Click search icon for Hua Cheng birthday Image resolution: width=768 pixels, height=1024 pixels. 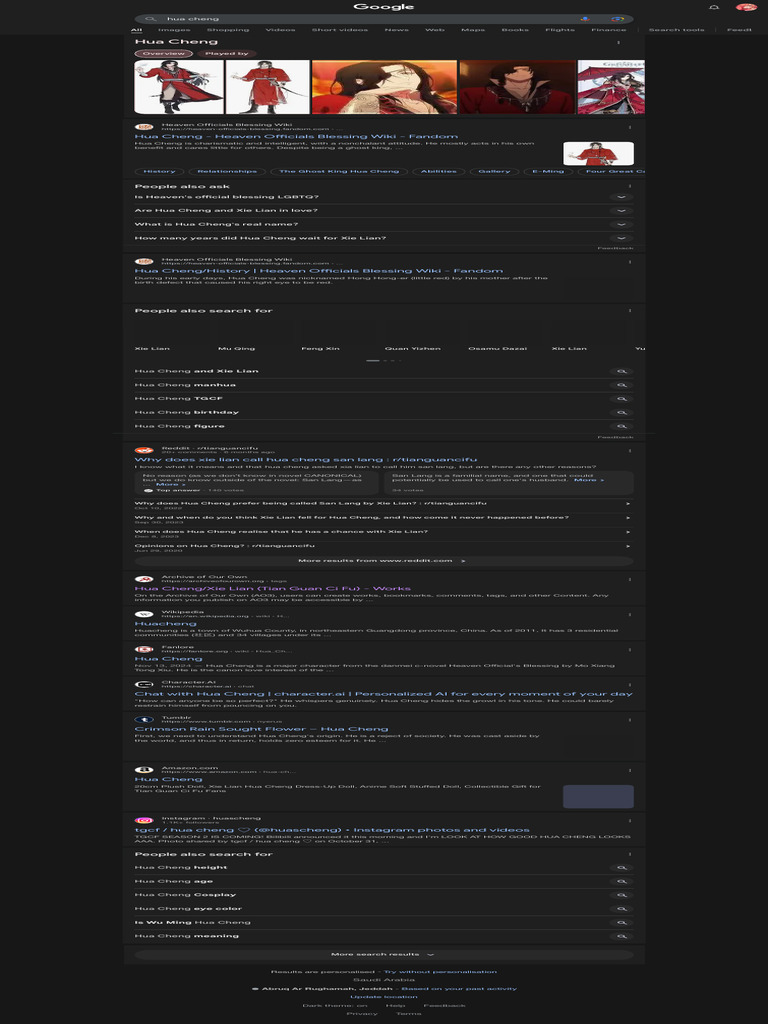tap(622, 412)
